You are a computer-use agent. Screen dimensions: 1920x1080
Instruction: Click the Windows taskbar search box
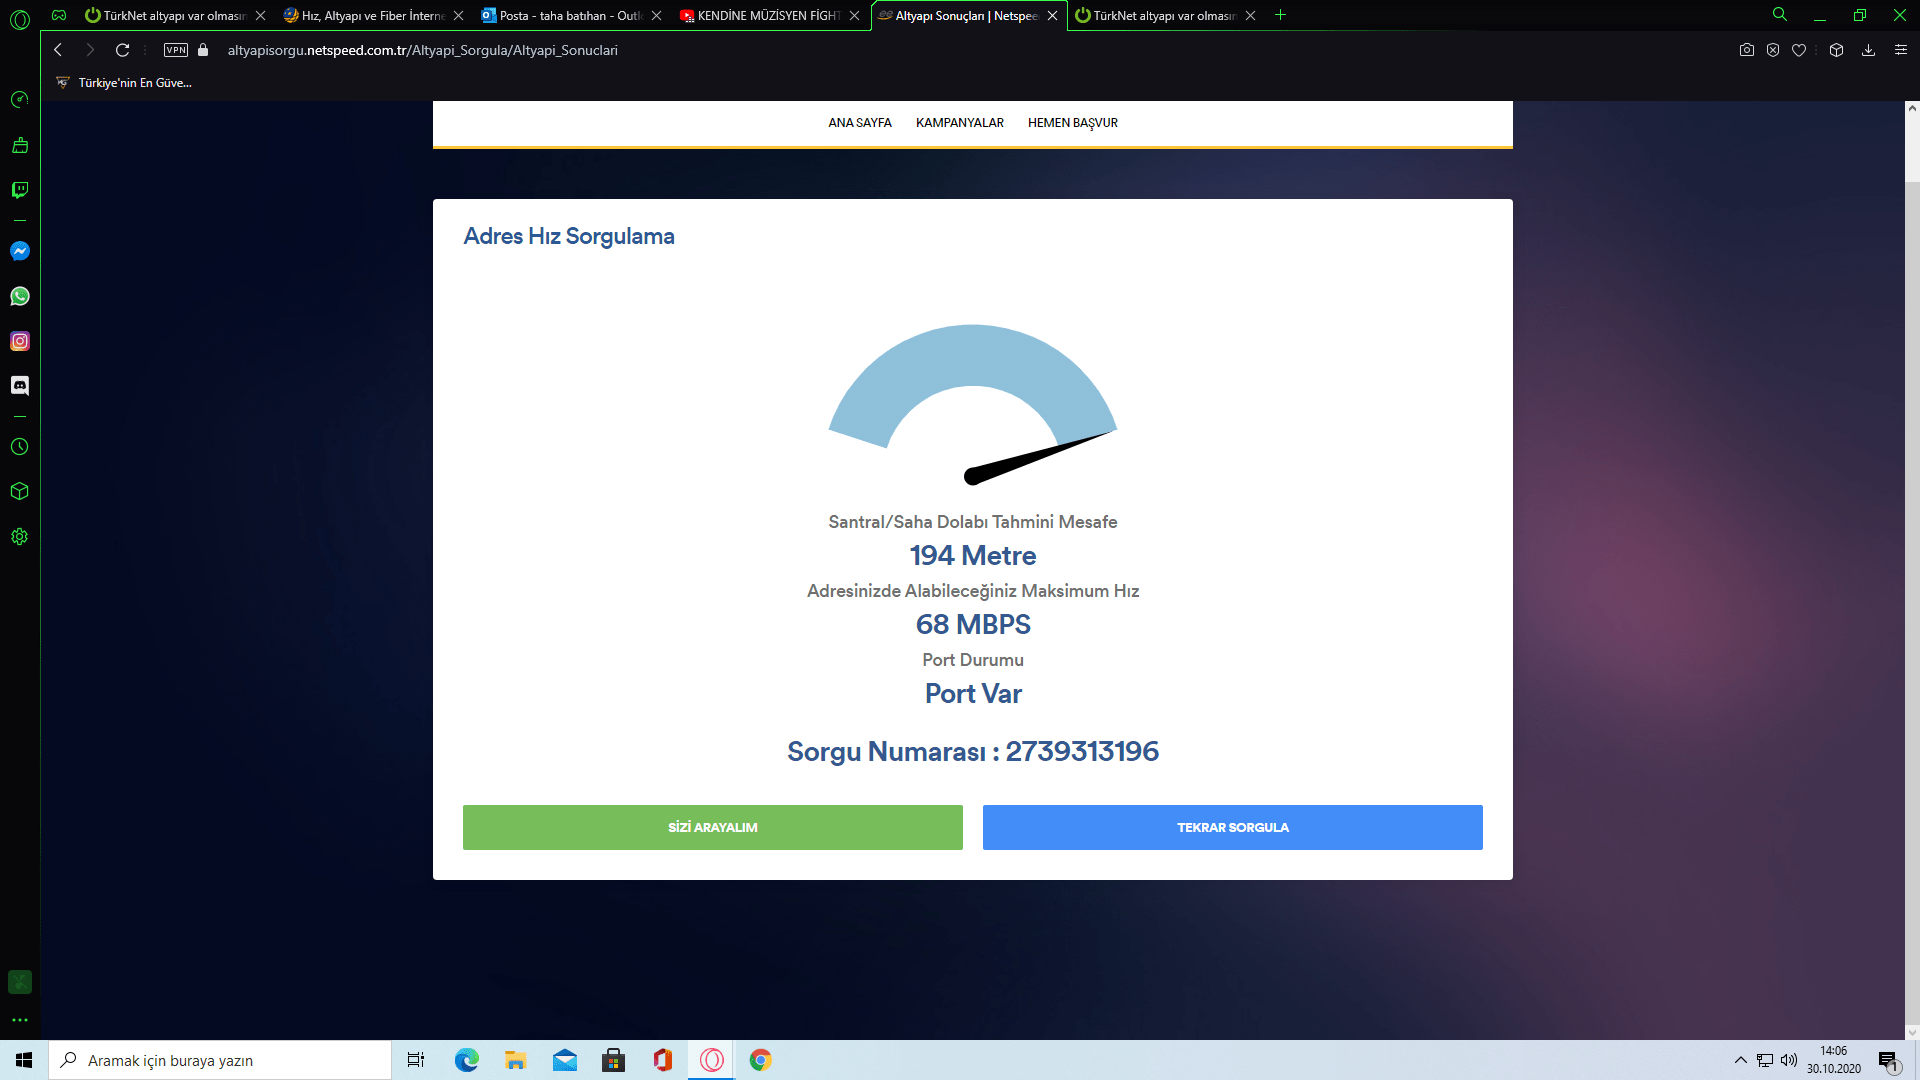coord(220,1060)
